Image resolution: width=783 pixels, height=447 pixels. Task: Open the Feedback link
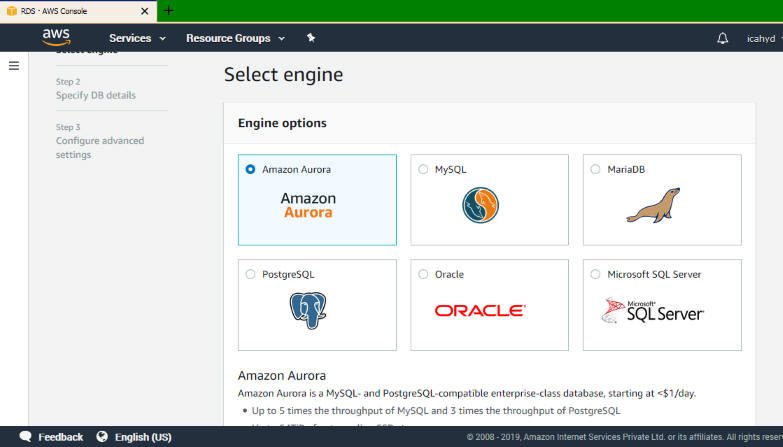coord(61,437)
